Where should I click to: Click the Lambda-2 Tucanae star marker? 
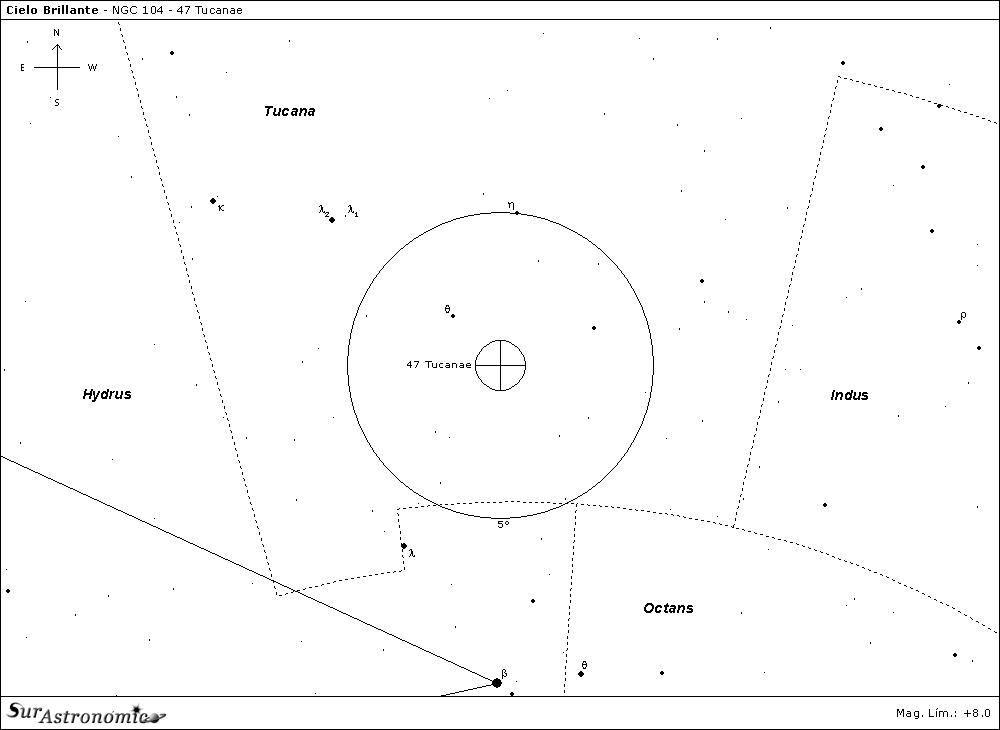pyautogui.click(x=332, y=220)
